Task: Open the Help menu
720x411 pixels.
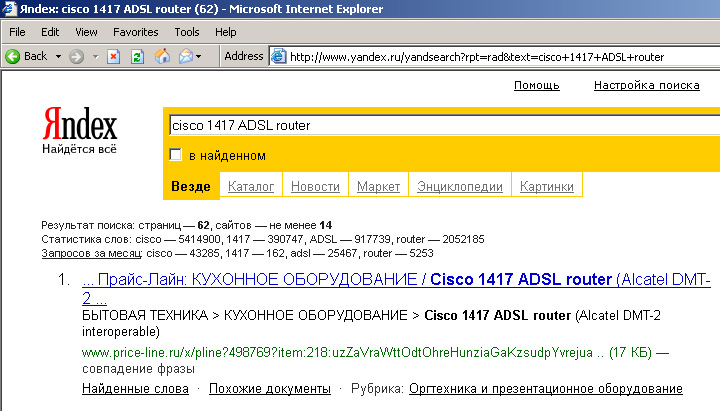Action: (x=225, y=32)
